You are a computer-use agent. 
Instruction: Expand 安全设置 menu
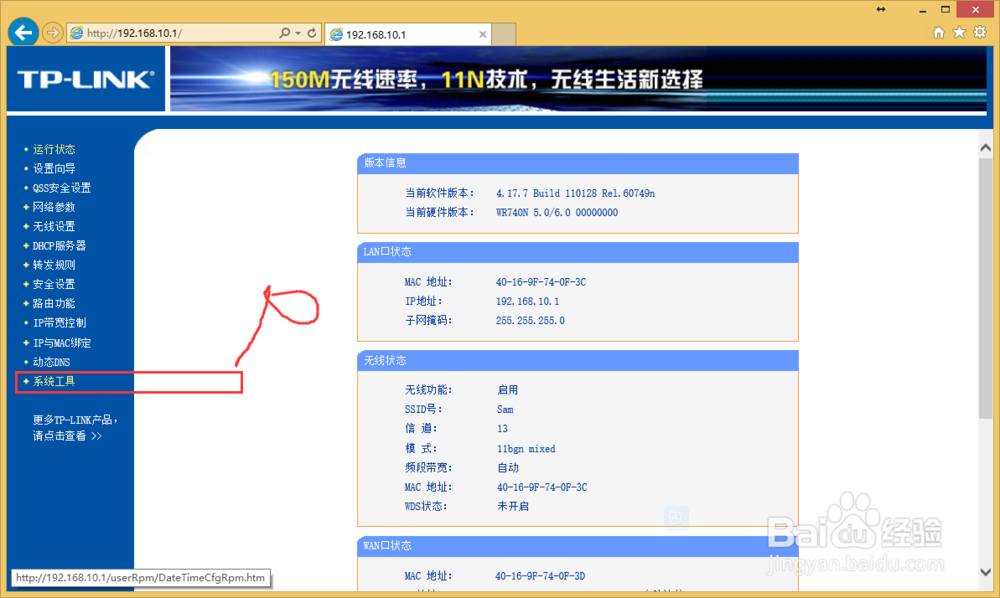(54, 284)
